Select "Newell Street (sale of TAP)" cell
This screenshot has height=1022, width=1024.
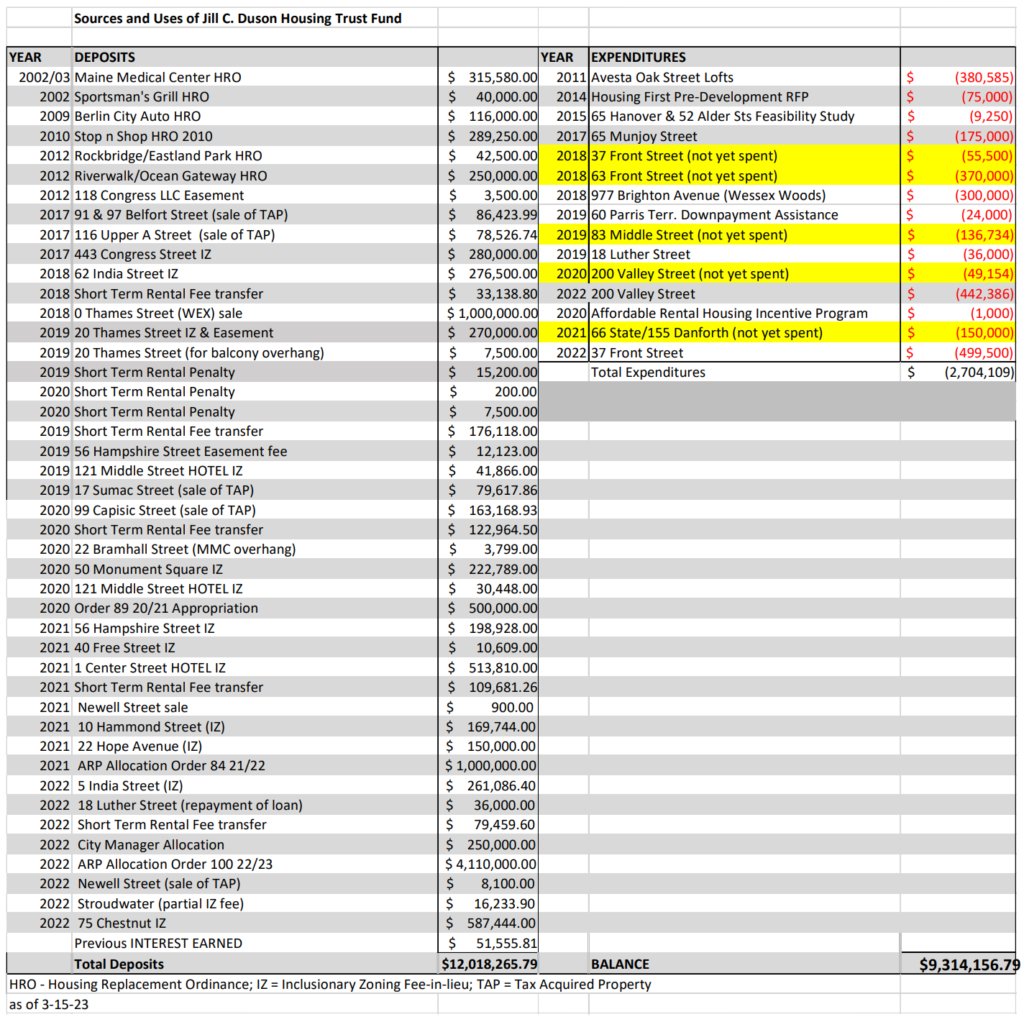click(x=159, y=884)
